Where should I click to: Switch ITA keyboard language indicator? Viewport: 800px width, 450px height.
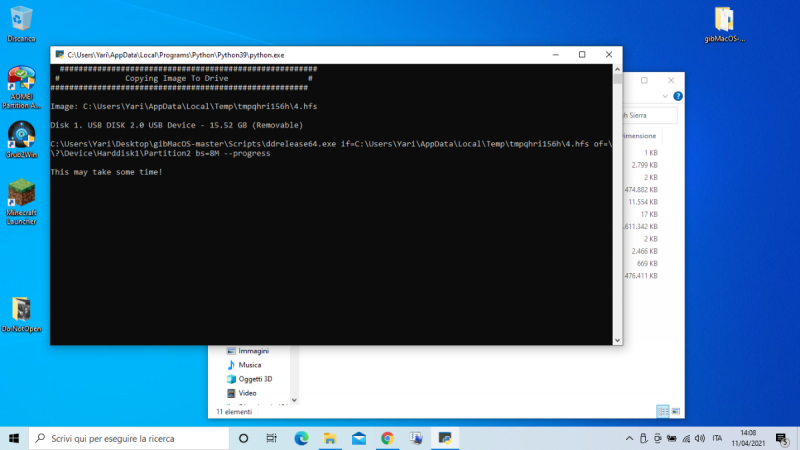click(717, 438)
